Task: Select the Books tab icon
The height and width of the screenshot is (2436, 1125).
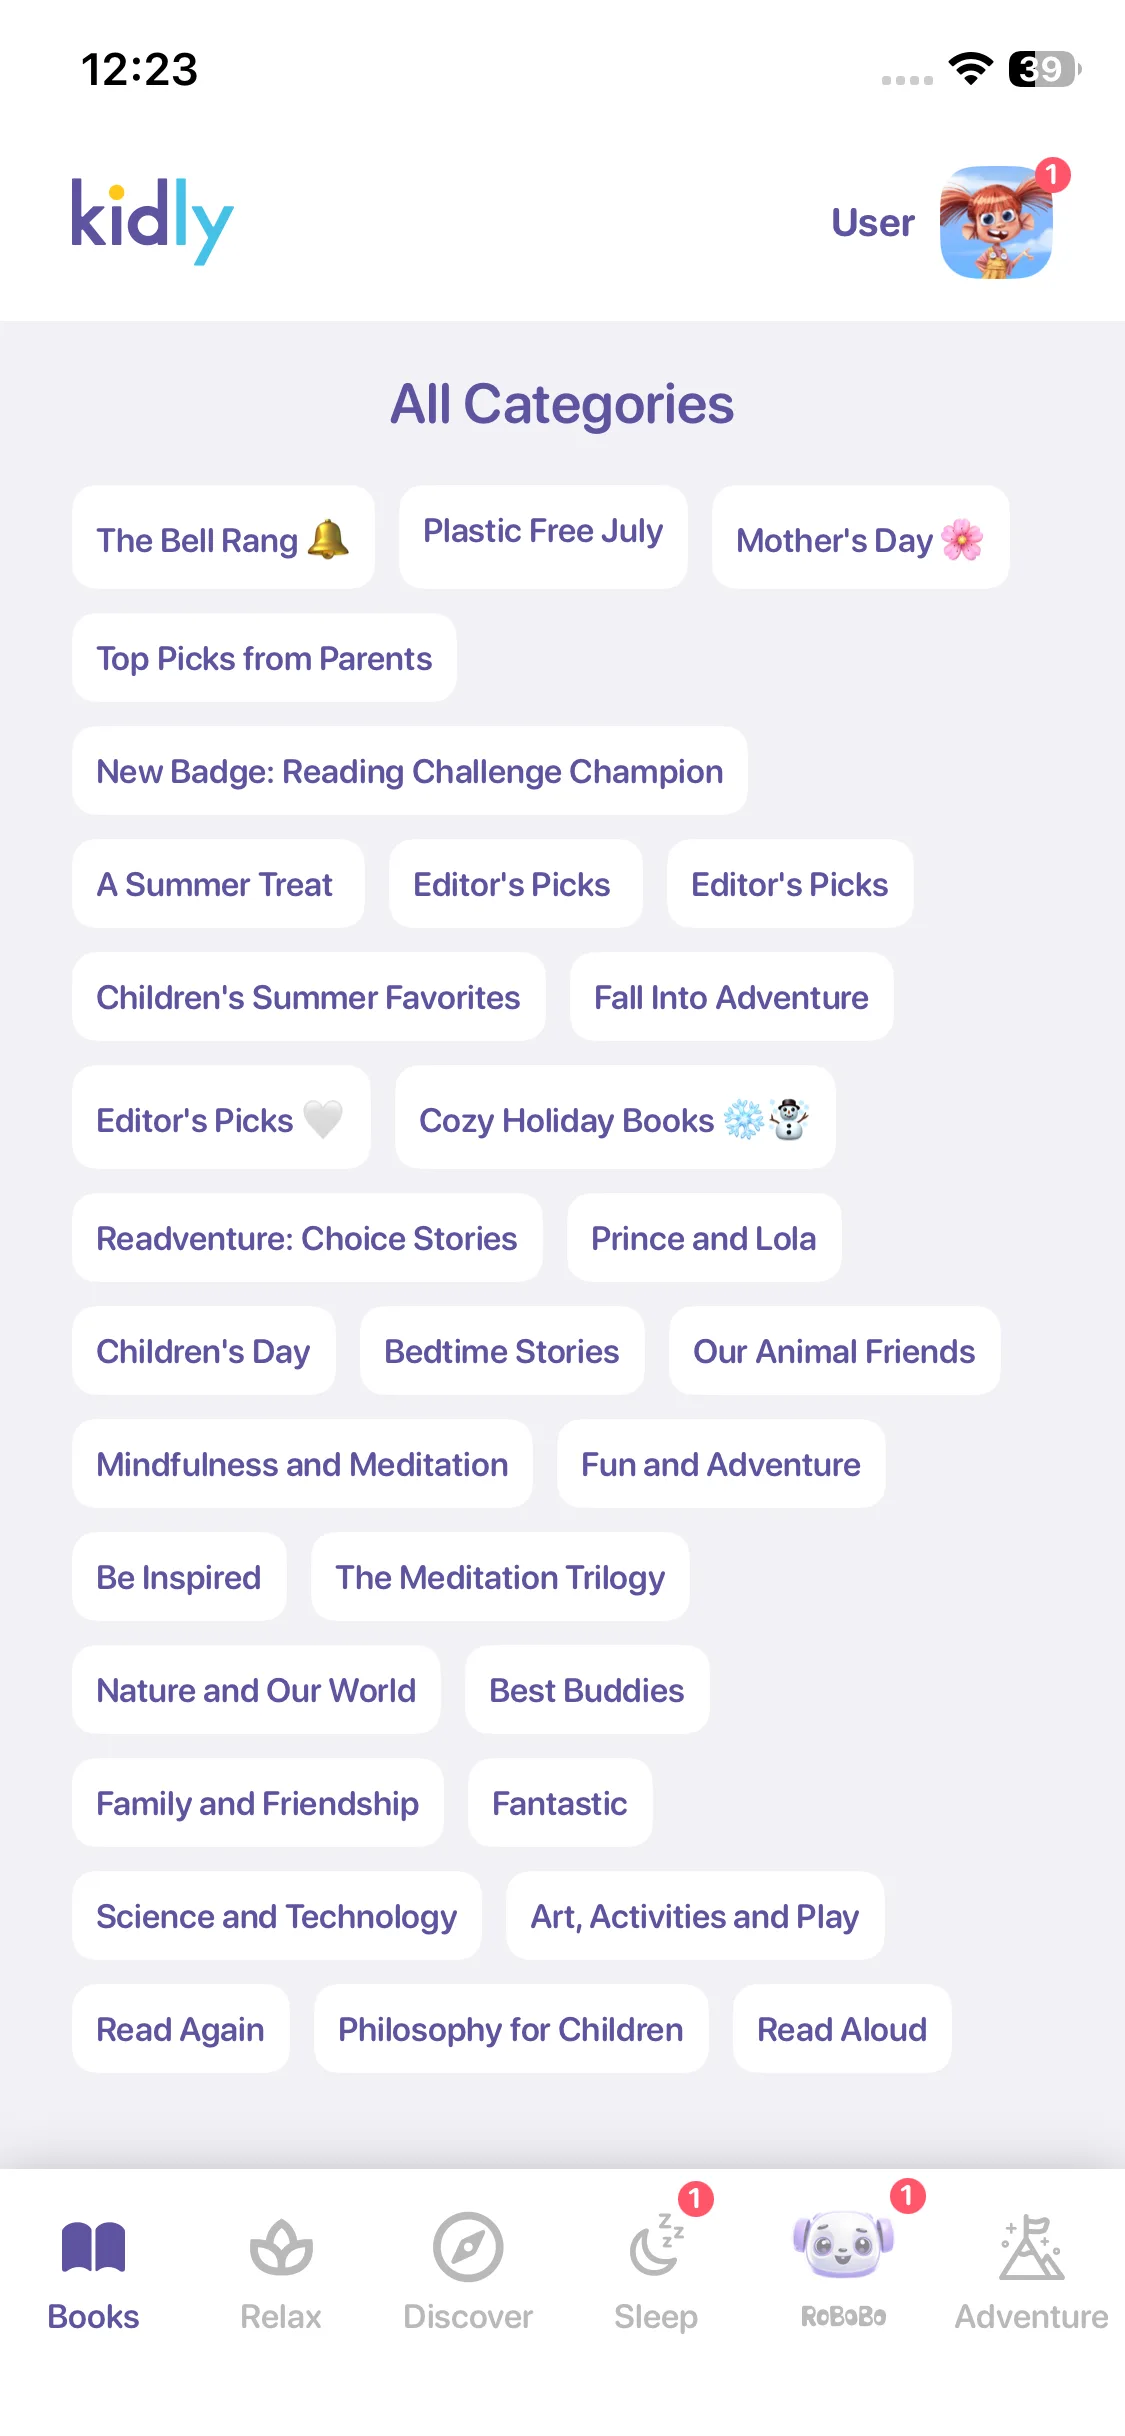Action: [x=93, y=2249]
